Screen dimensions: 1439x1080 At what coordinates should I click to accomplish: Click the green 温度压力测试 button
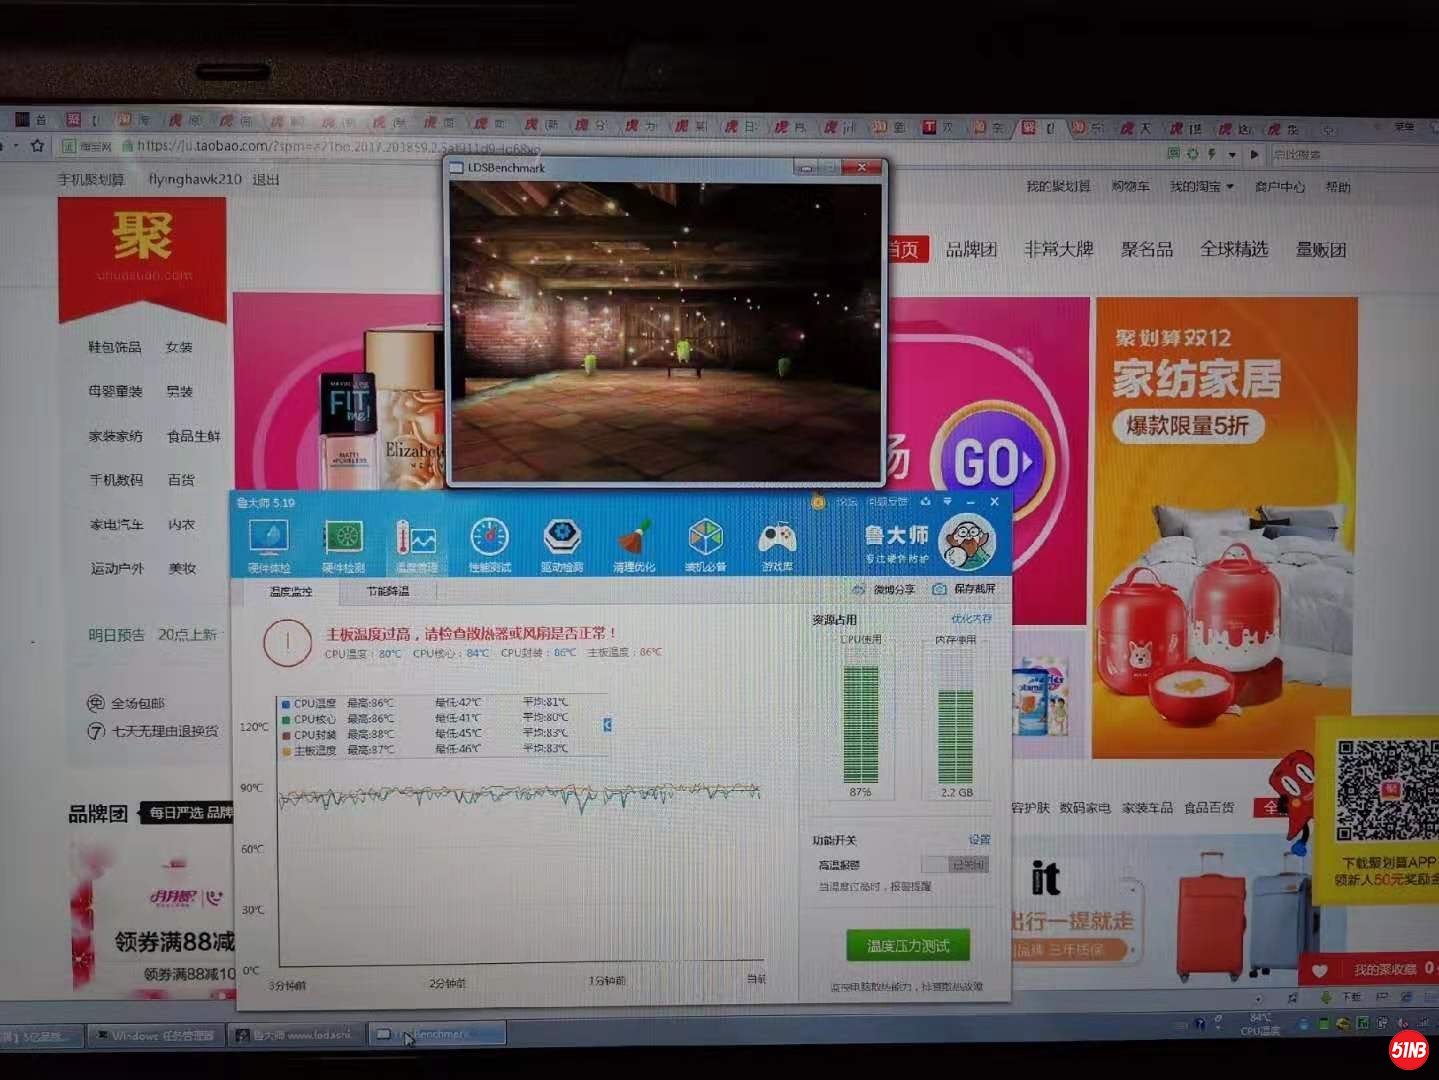[x=908, y=945]
